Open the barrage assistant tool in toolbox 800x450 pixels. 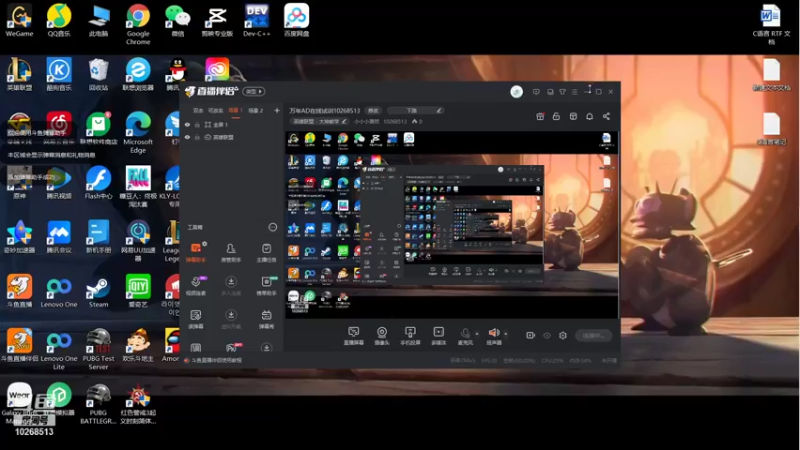[196, 252]
